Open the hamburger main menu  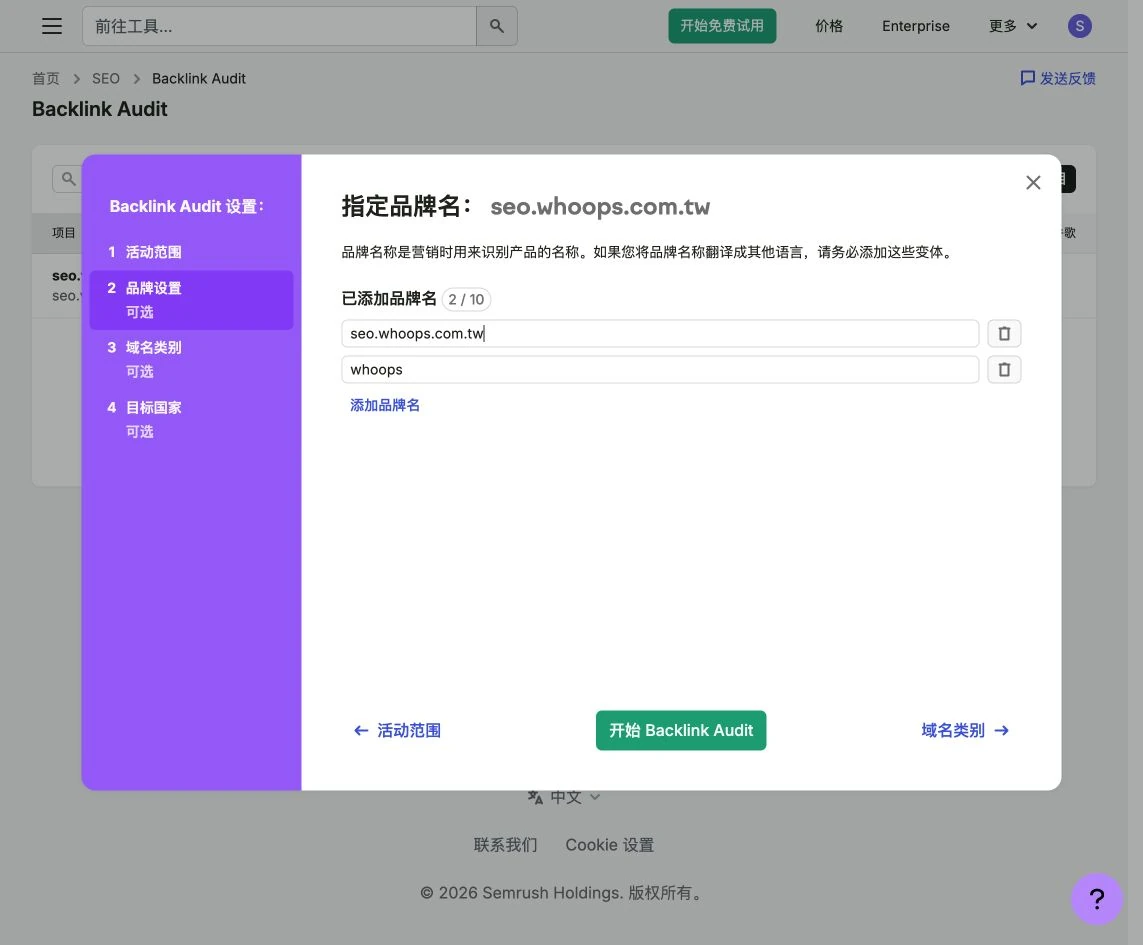point(52,26)
